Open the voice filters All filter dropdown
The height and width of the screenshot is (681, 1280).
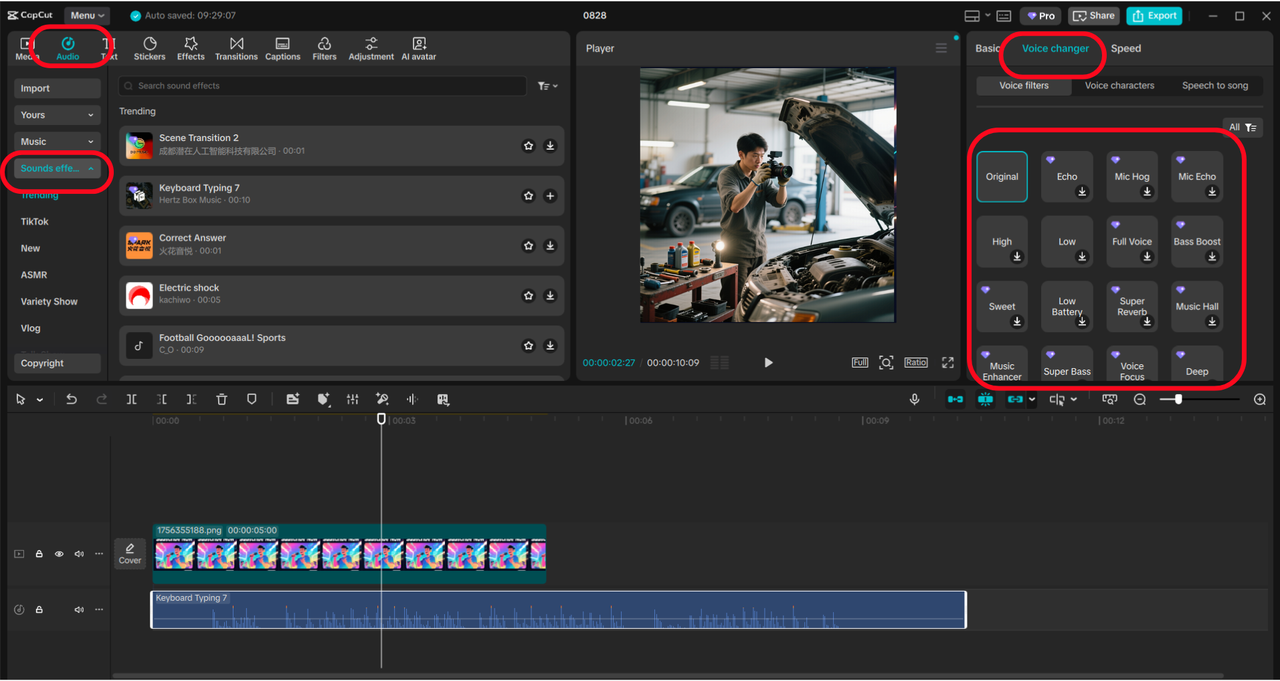[1243, 127]
